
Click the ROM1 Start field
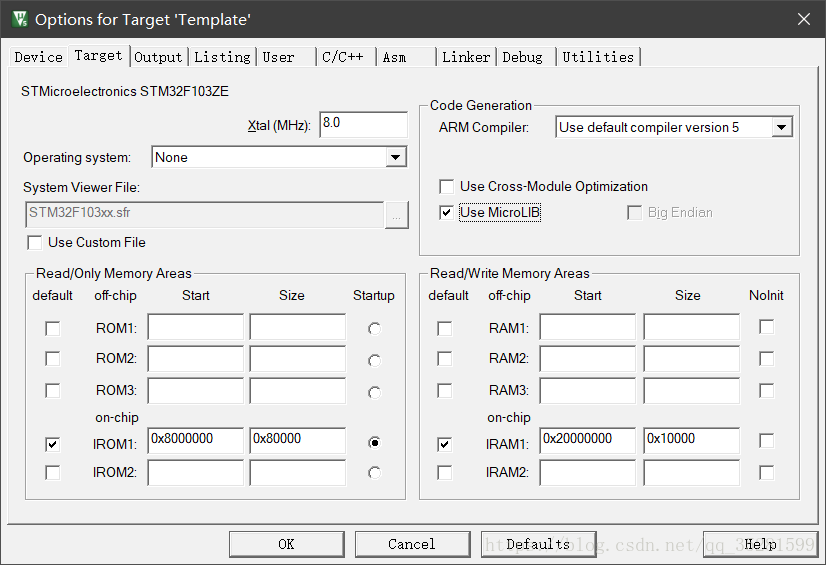[x=195, y=327]
